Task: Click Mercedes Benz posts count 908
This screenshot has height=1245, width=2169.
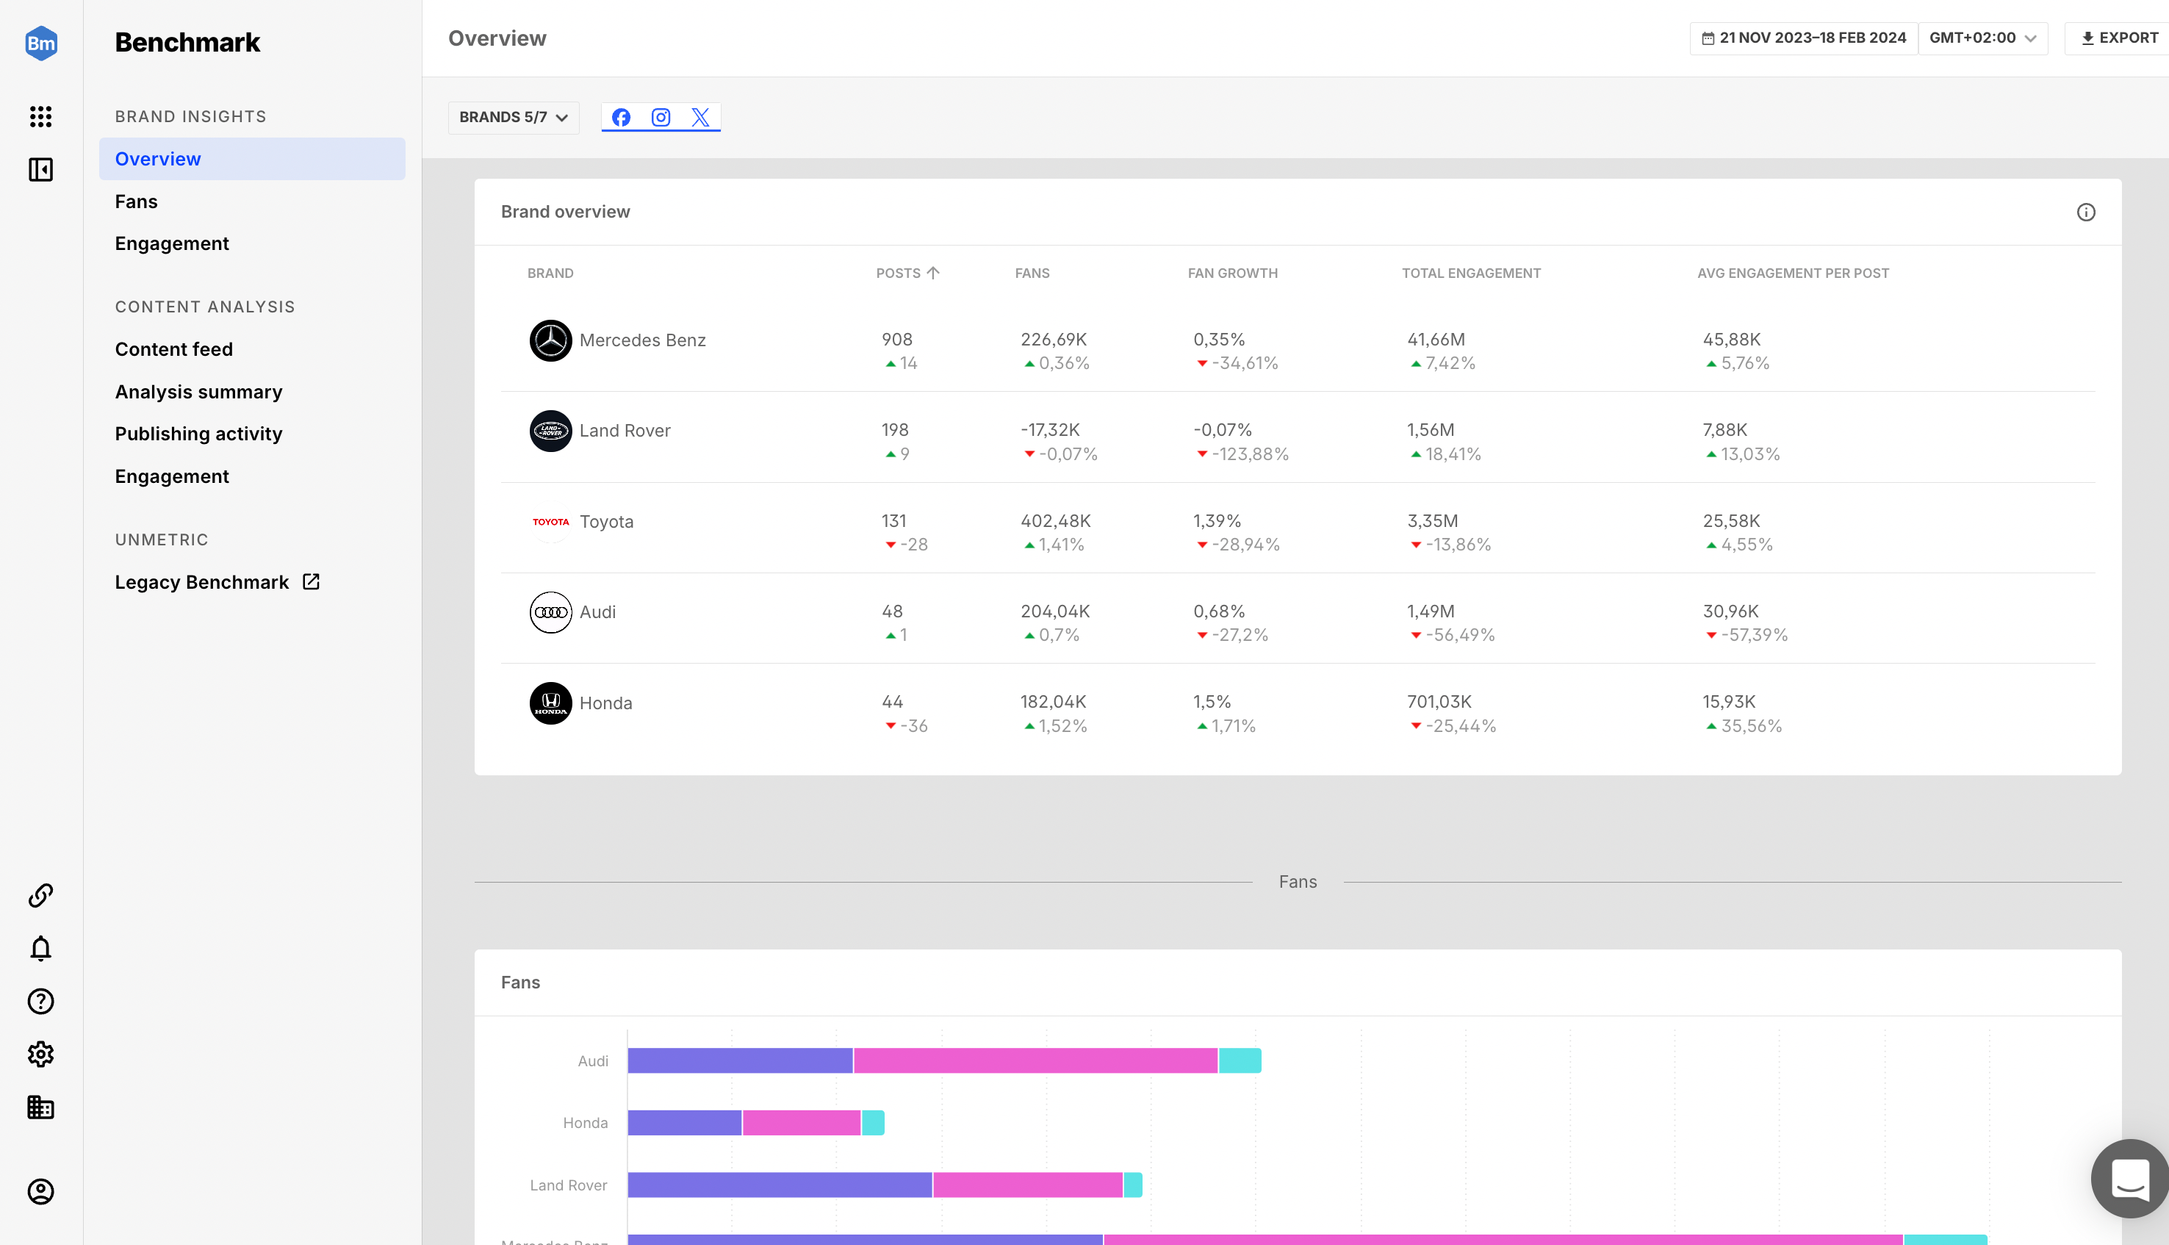Action: (897, 340)
